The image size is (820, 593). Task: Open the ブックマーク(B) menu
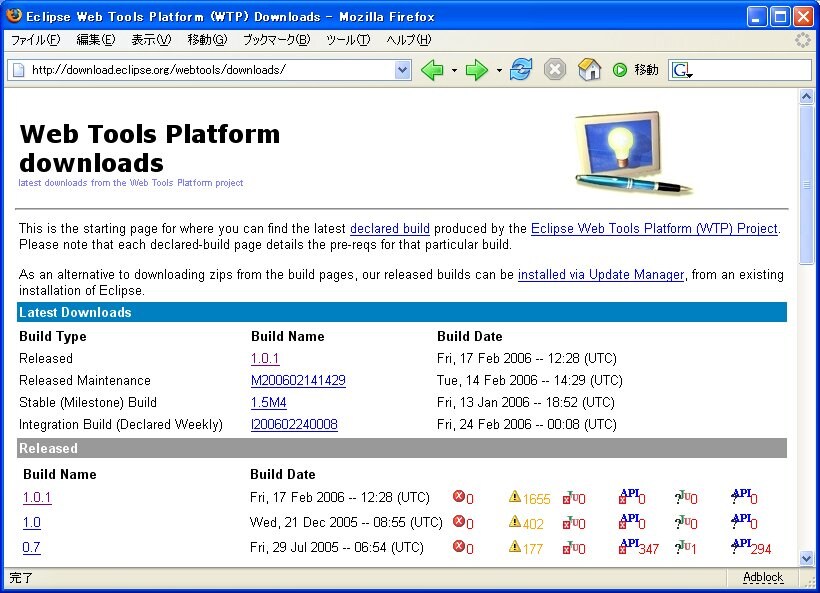pyautogui.click(x=277, y=40)
